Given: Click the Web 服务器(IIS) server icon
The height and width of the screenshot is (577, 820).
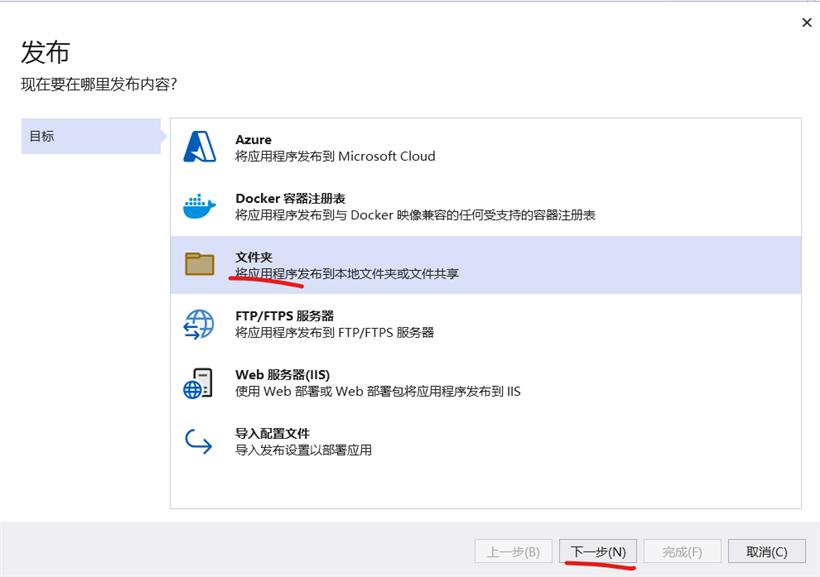Looking at the screenshot, I should coord(198,383).
